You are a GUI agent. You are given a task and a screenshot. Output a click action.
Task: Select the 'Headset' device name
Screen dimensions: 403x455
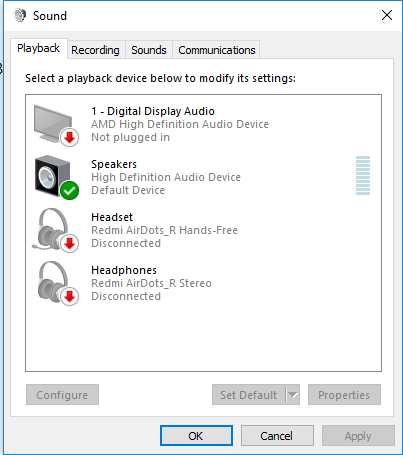tap(112, 217)
